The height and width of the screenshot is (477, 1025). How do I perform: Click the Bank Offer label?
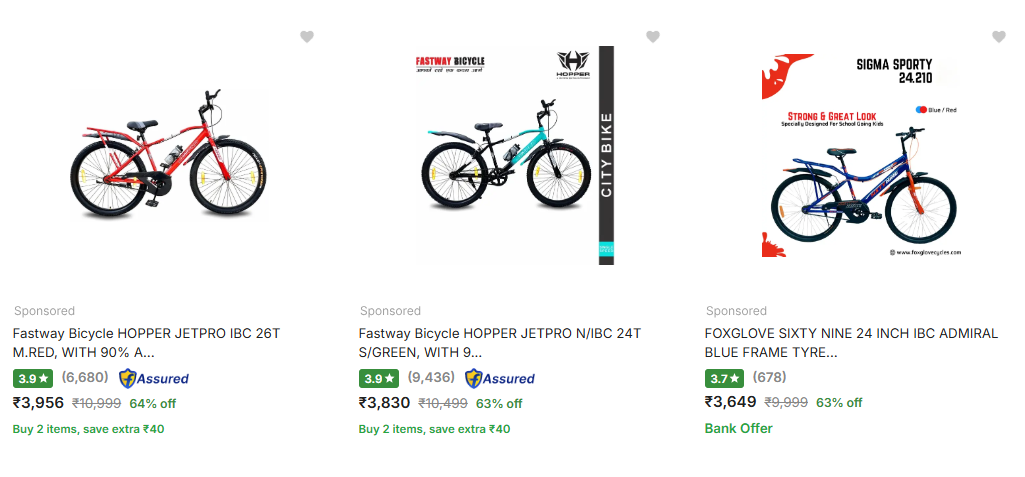point(738,428)
